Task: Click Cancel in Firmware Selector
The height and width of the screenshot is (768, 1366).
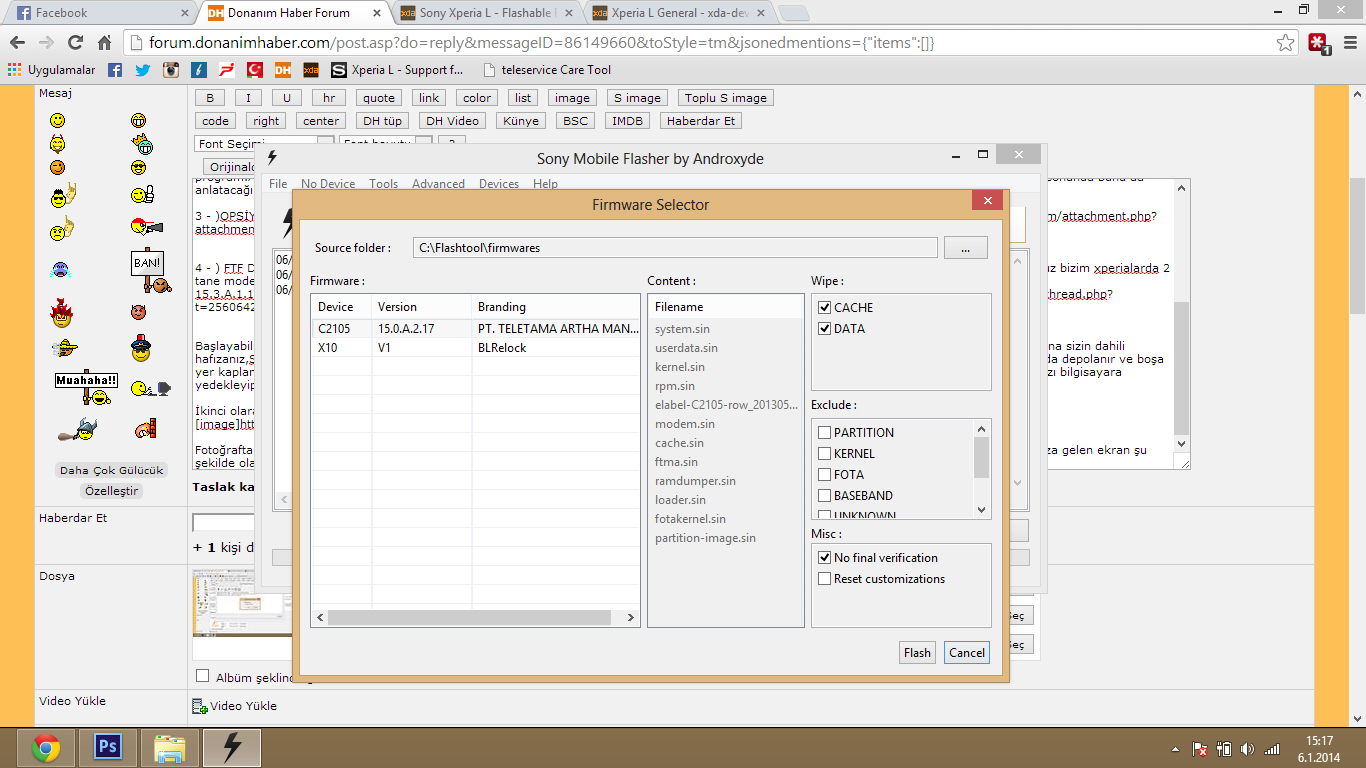Action: coord(967,653)
